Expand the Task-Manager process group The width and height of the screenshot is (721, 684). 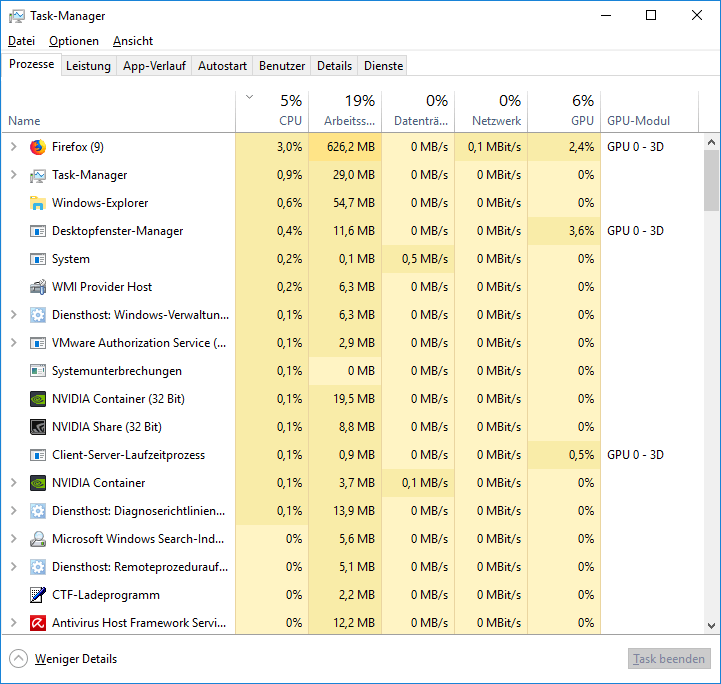pyautogui.click(x=14, y=175)
